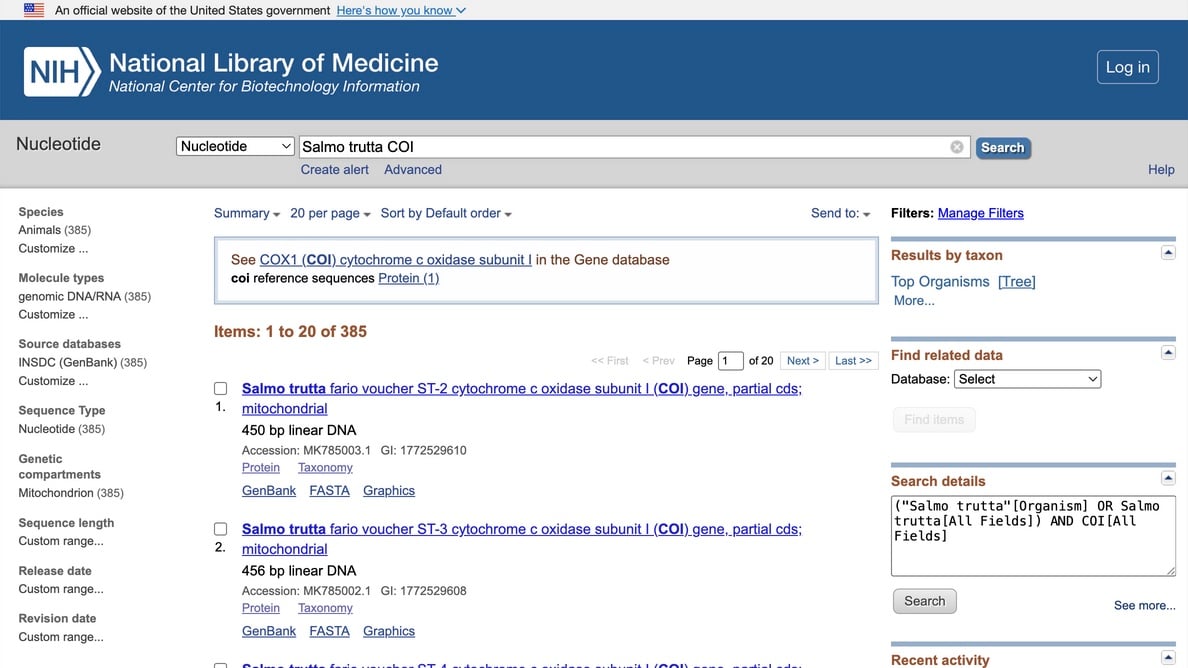Set Sequence length Custom range
Screen dimensions: 1188x668
(x=61, y=541)
